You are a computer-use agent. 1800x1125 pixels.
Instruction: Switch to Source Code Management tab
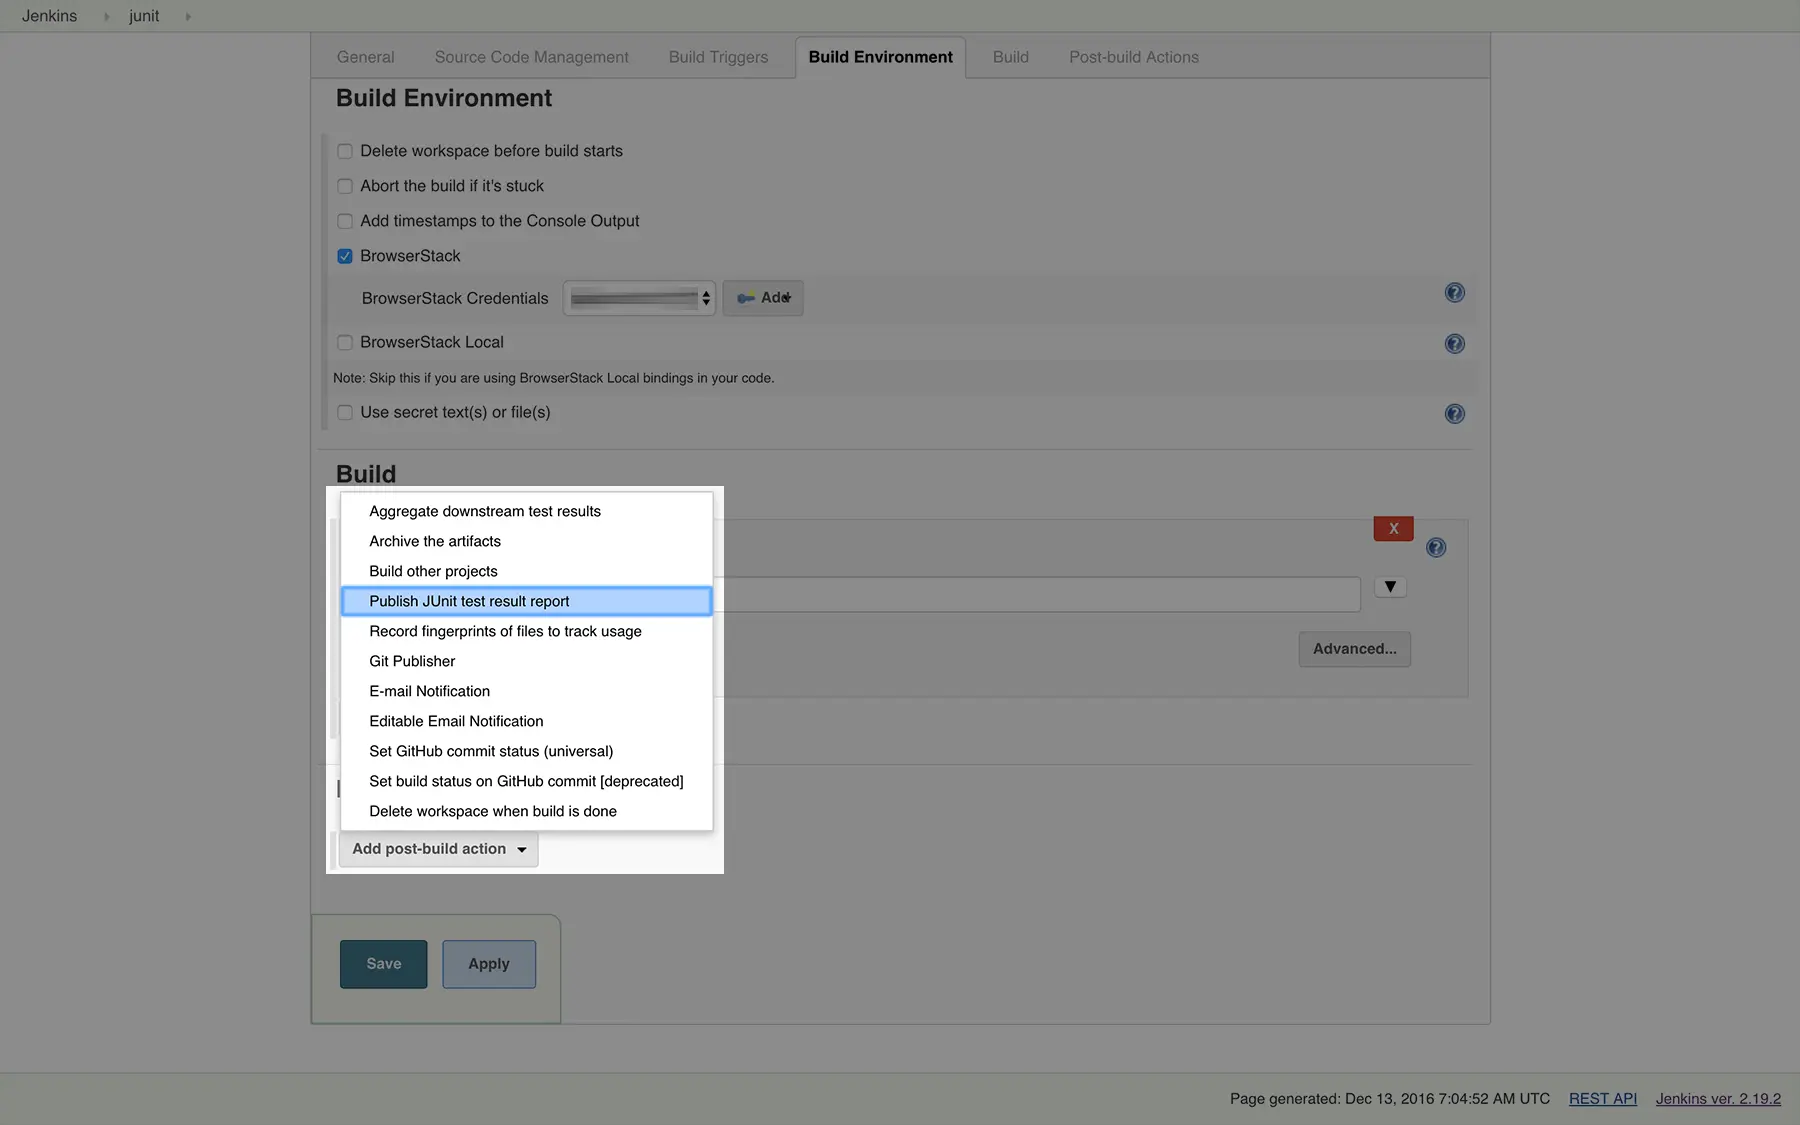point(531,57)
